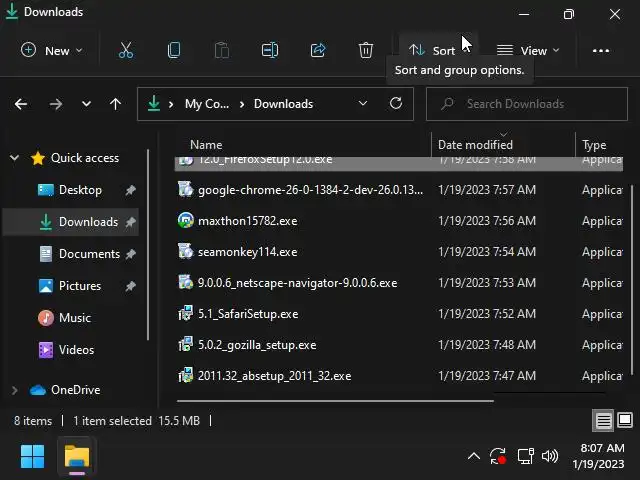Select Downloads in the navigation pane

pos(71,222)
